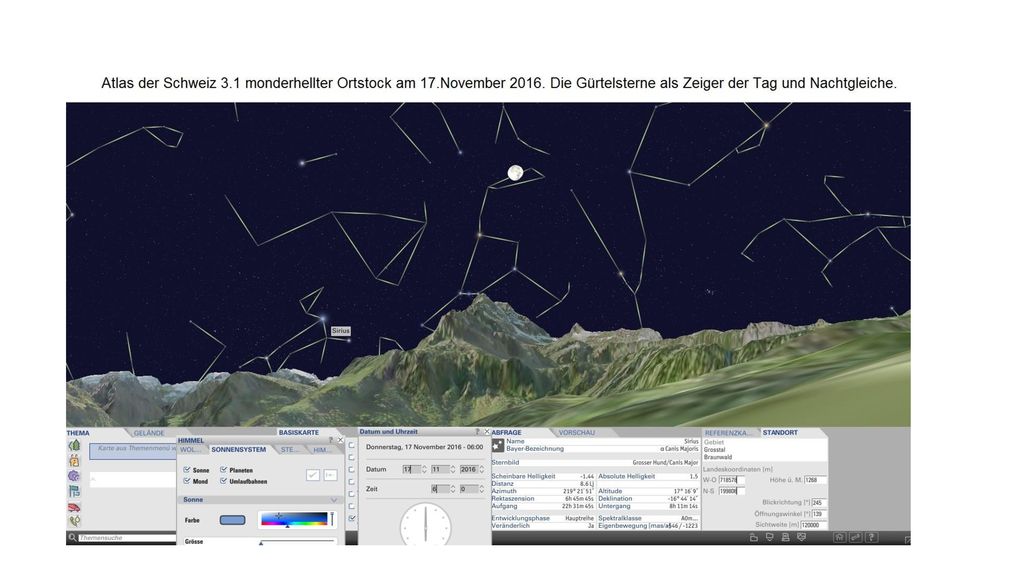1024x576 pixels.
Task: Click the Blickrichtung input field
Action: (x=818, y=503)
